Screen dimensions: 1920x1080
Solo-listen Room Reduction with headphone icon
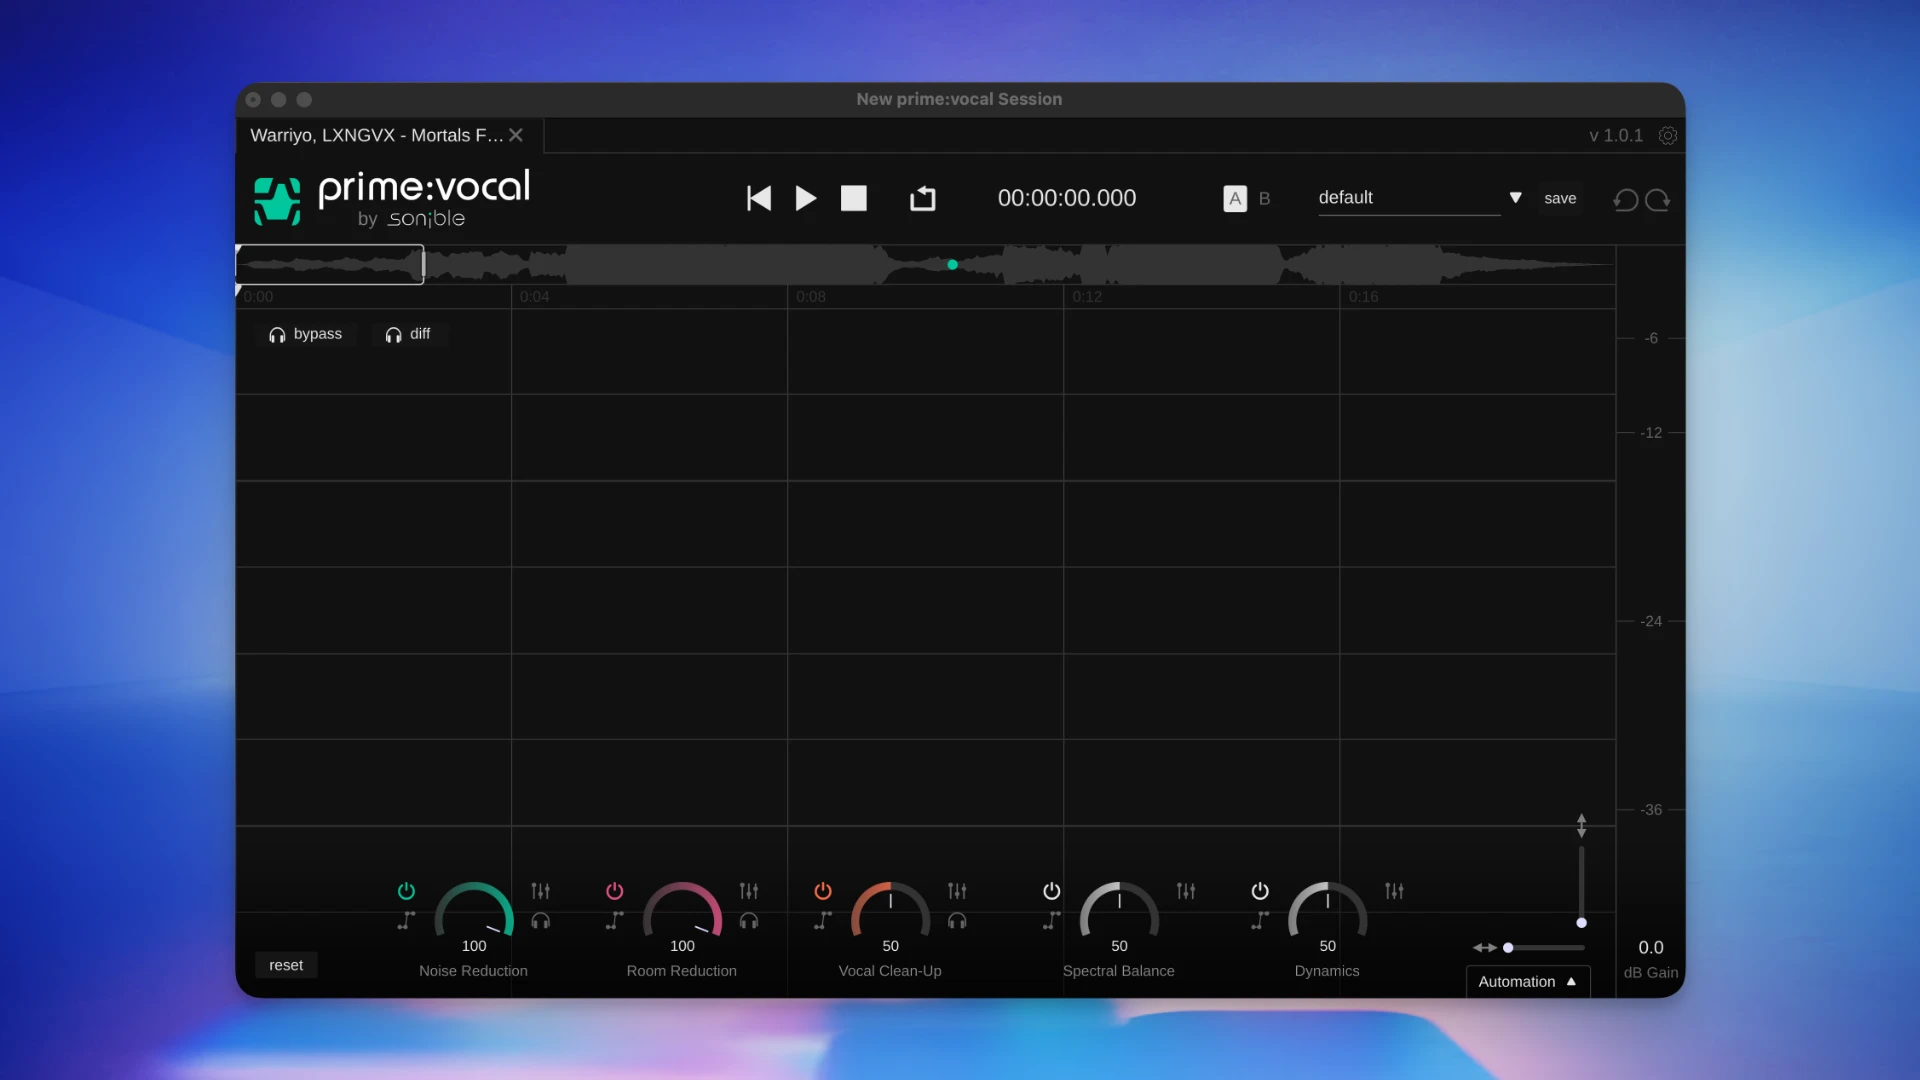coord(749,921)
